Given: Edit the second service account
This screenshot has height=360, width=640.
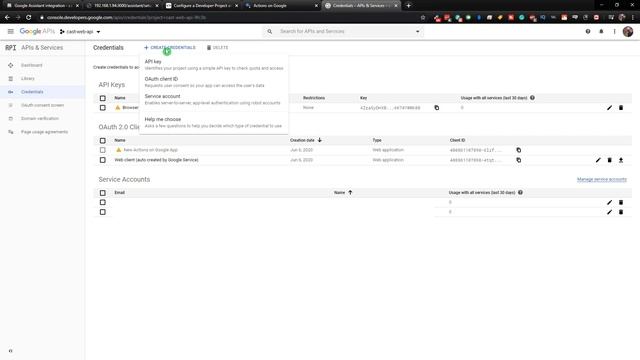Looking at the screenshot, I should click(x=609, y=212).
